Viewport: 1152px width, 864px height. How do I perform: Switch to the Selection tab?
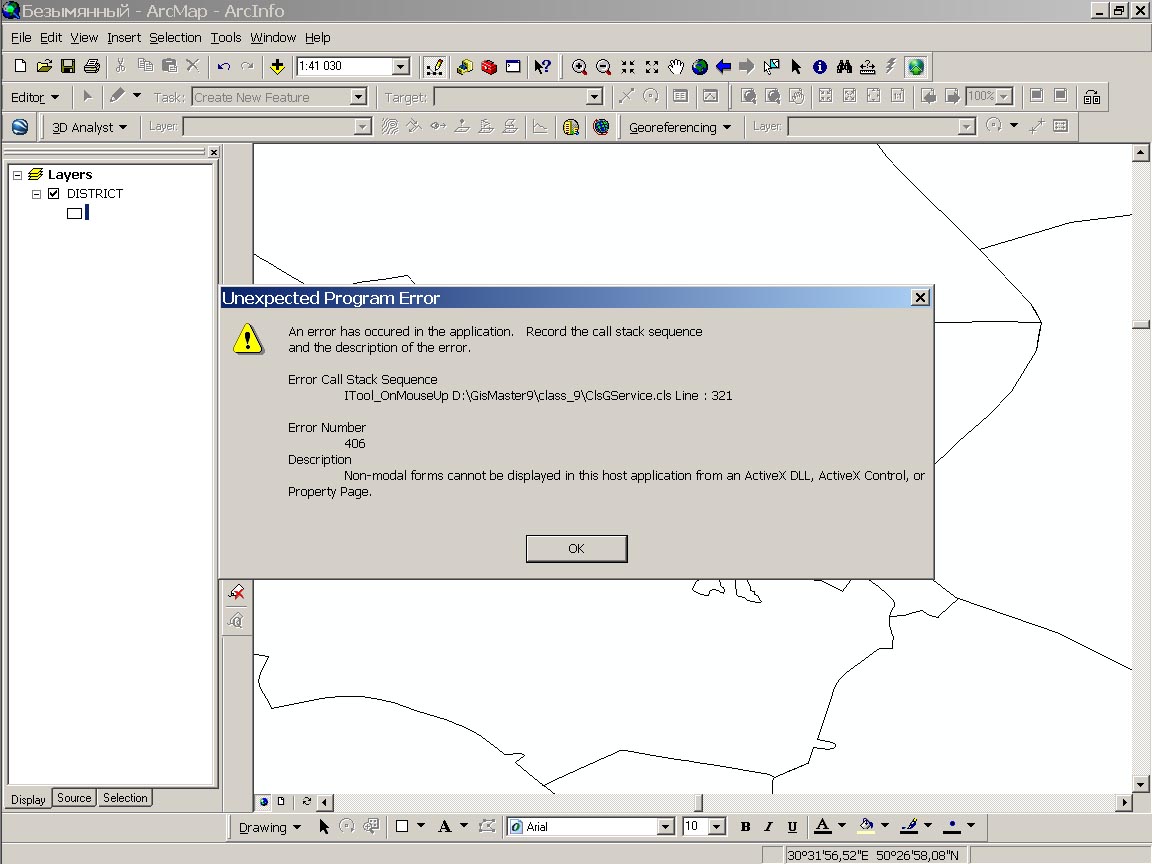125,798
